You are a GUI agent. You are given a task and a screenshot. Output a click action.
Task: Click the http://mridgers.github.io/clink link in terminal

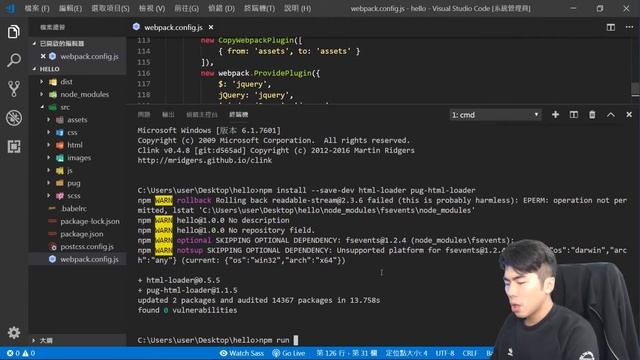[204, 160]
